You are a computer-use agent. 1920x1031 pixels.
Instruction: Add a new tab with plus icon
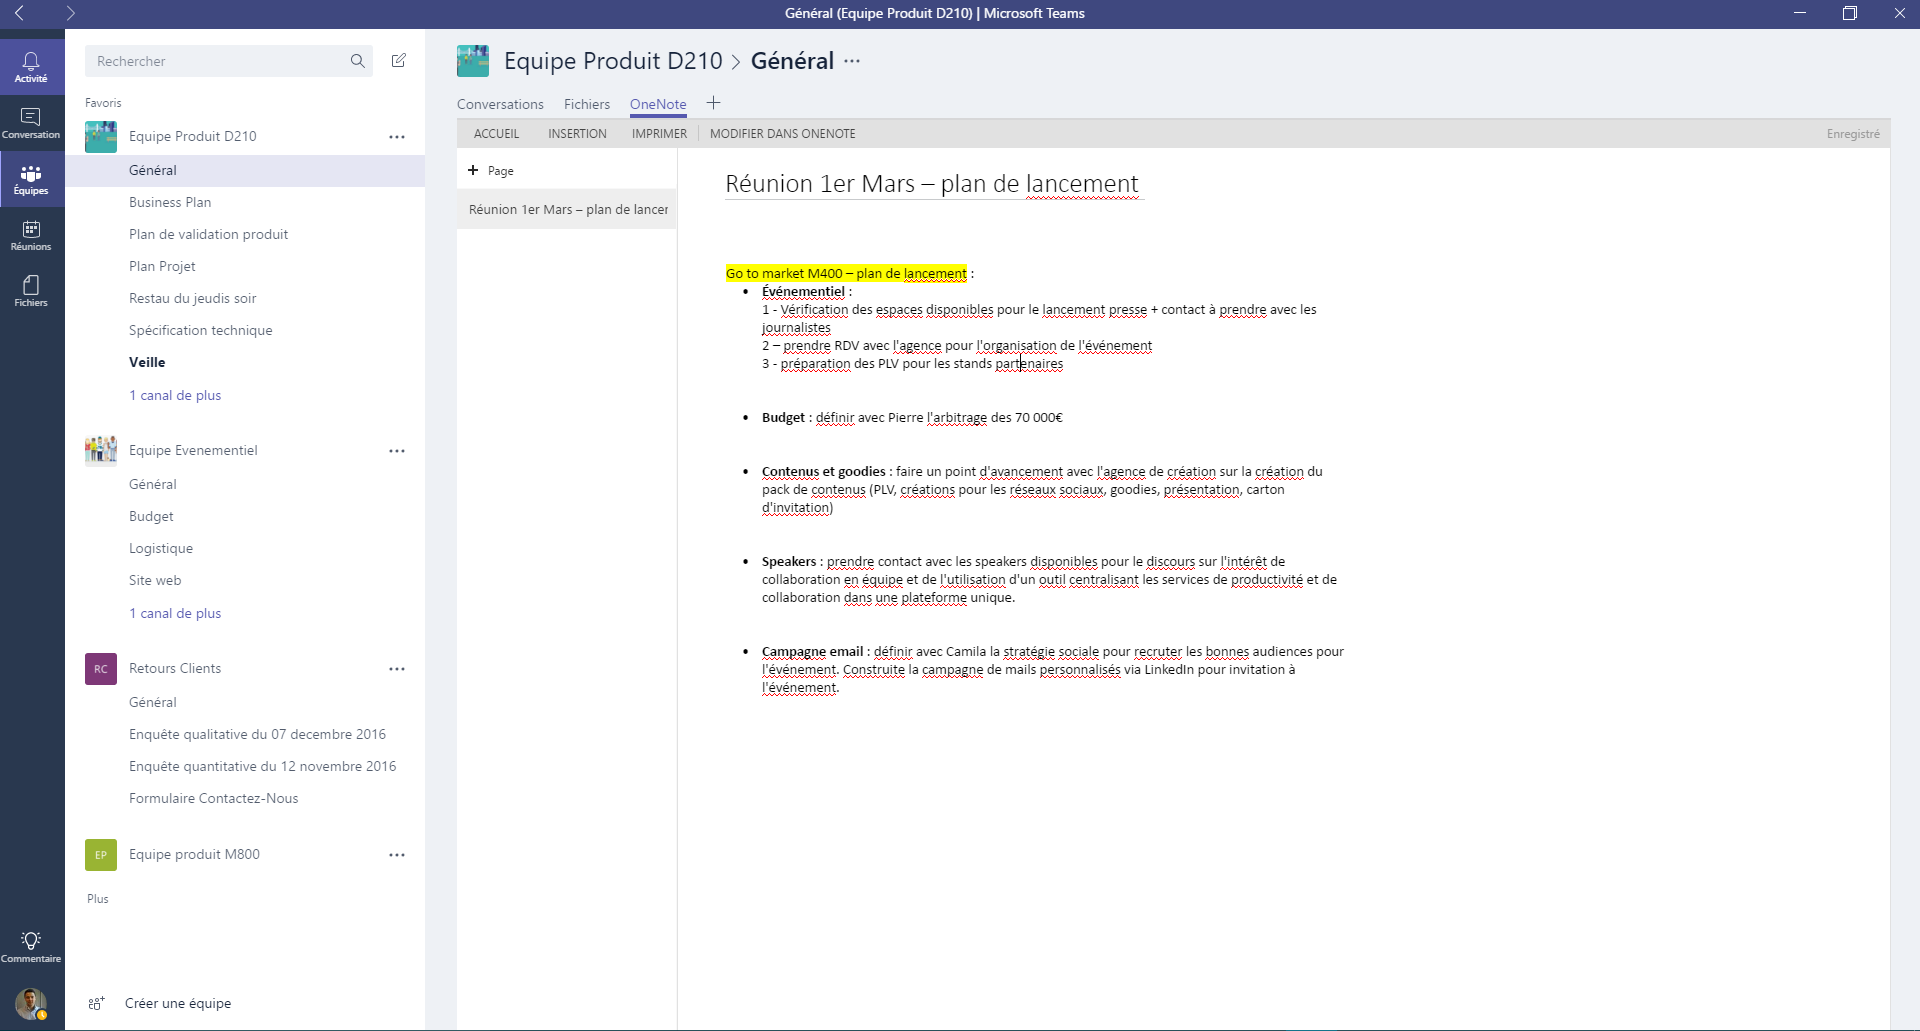click(x=713, y=103)
